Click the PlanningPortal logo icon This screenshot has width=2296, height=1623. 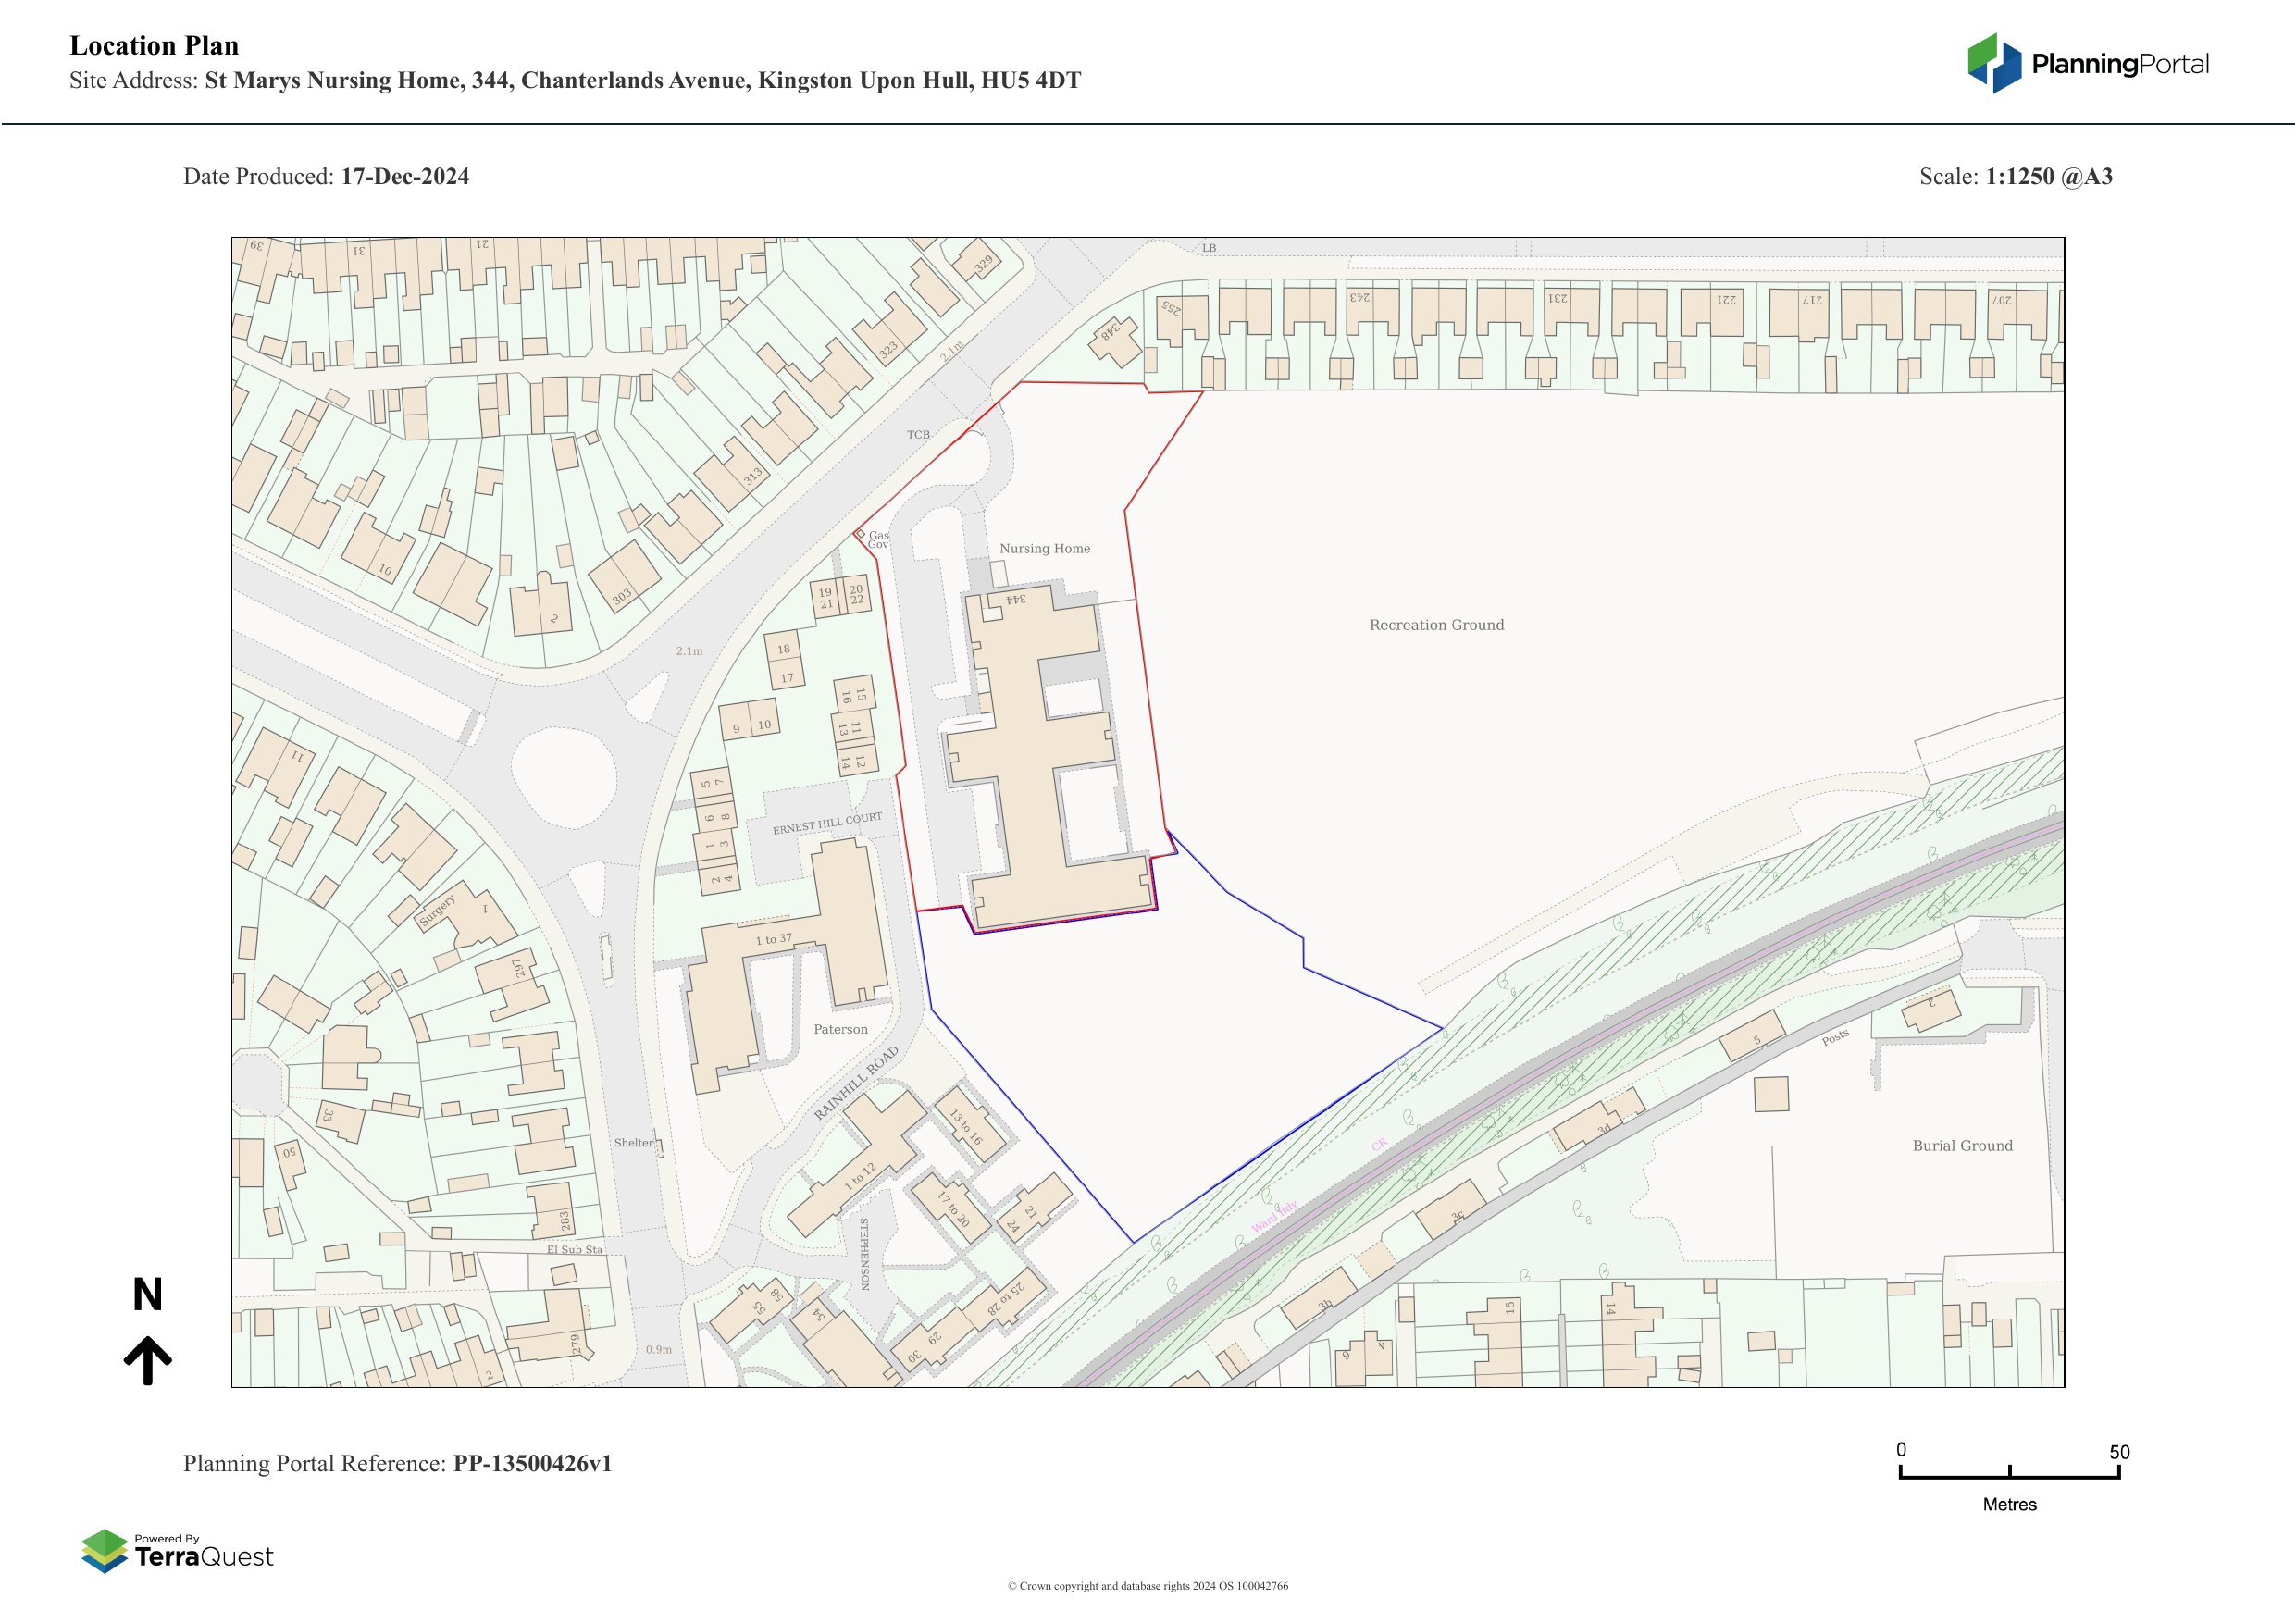1995,64
